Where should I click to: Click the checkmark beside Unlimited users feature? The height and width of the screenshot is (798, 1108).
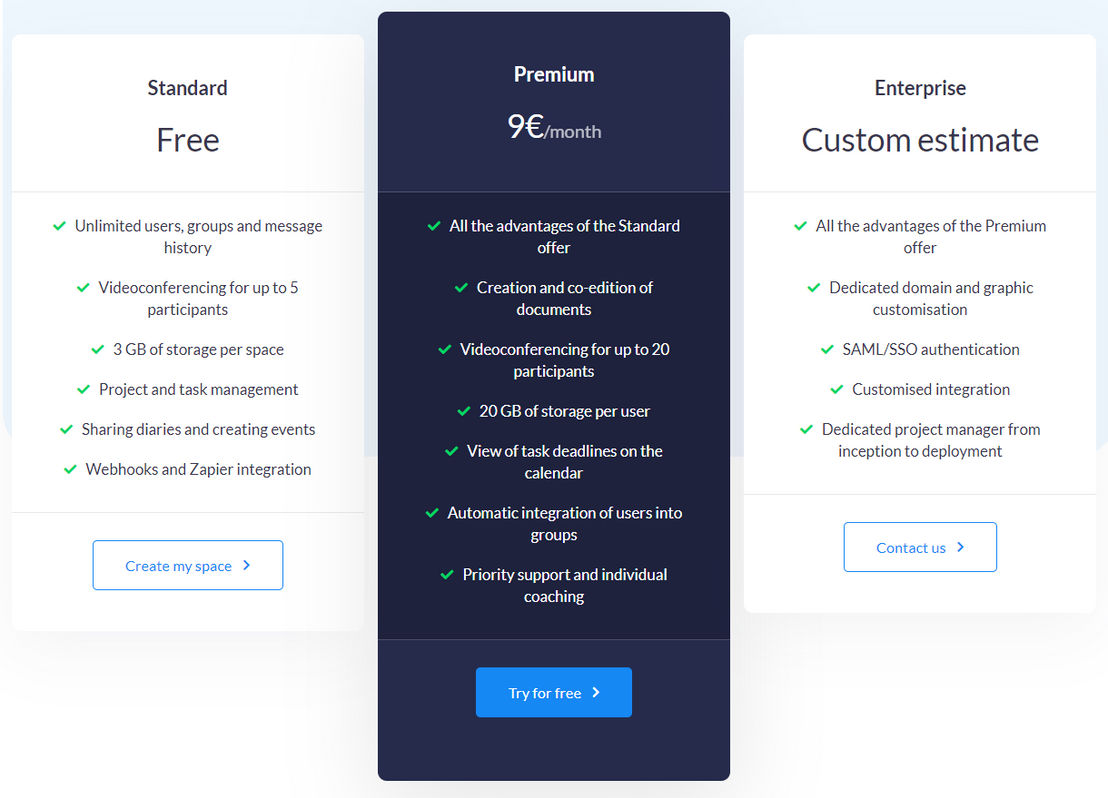[x=59, y=225]
